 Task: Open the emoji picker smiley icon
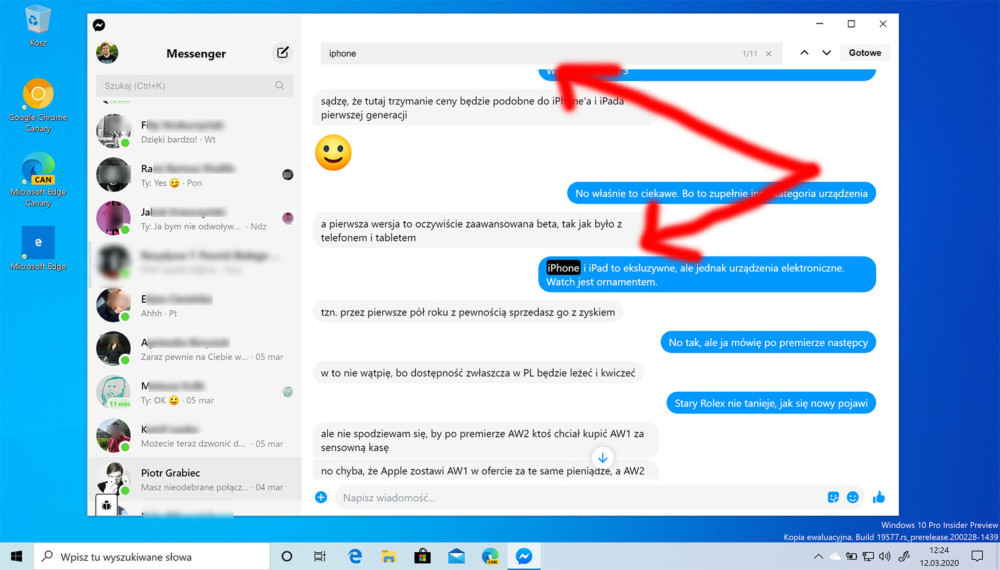coord(853,497)
